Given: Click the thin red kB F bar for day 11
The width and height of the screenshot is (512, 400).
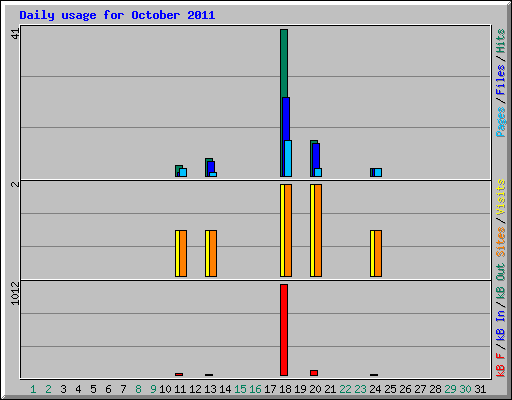Looking at the screenshot, I should tap(179, 374).
